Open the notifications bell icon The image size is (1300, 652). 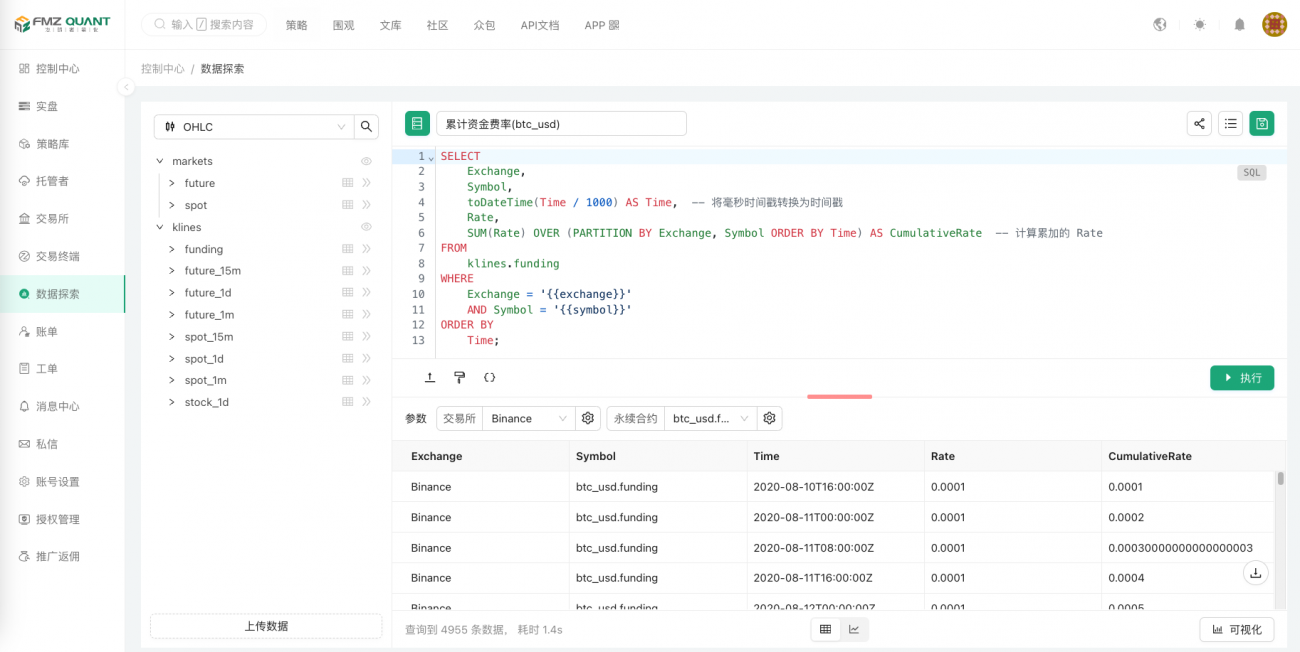(x=1239, y=25)
